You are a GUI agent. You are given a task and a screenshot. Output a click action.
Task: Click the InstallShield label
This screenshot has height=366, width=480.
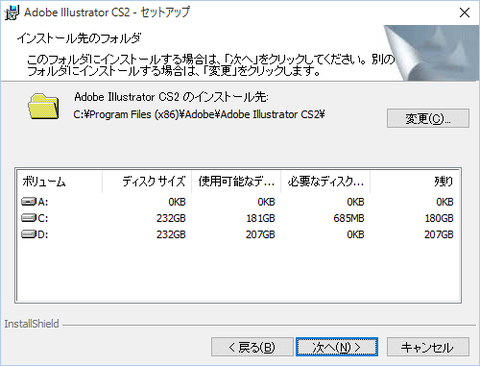[32, 324]
